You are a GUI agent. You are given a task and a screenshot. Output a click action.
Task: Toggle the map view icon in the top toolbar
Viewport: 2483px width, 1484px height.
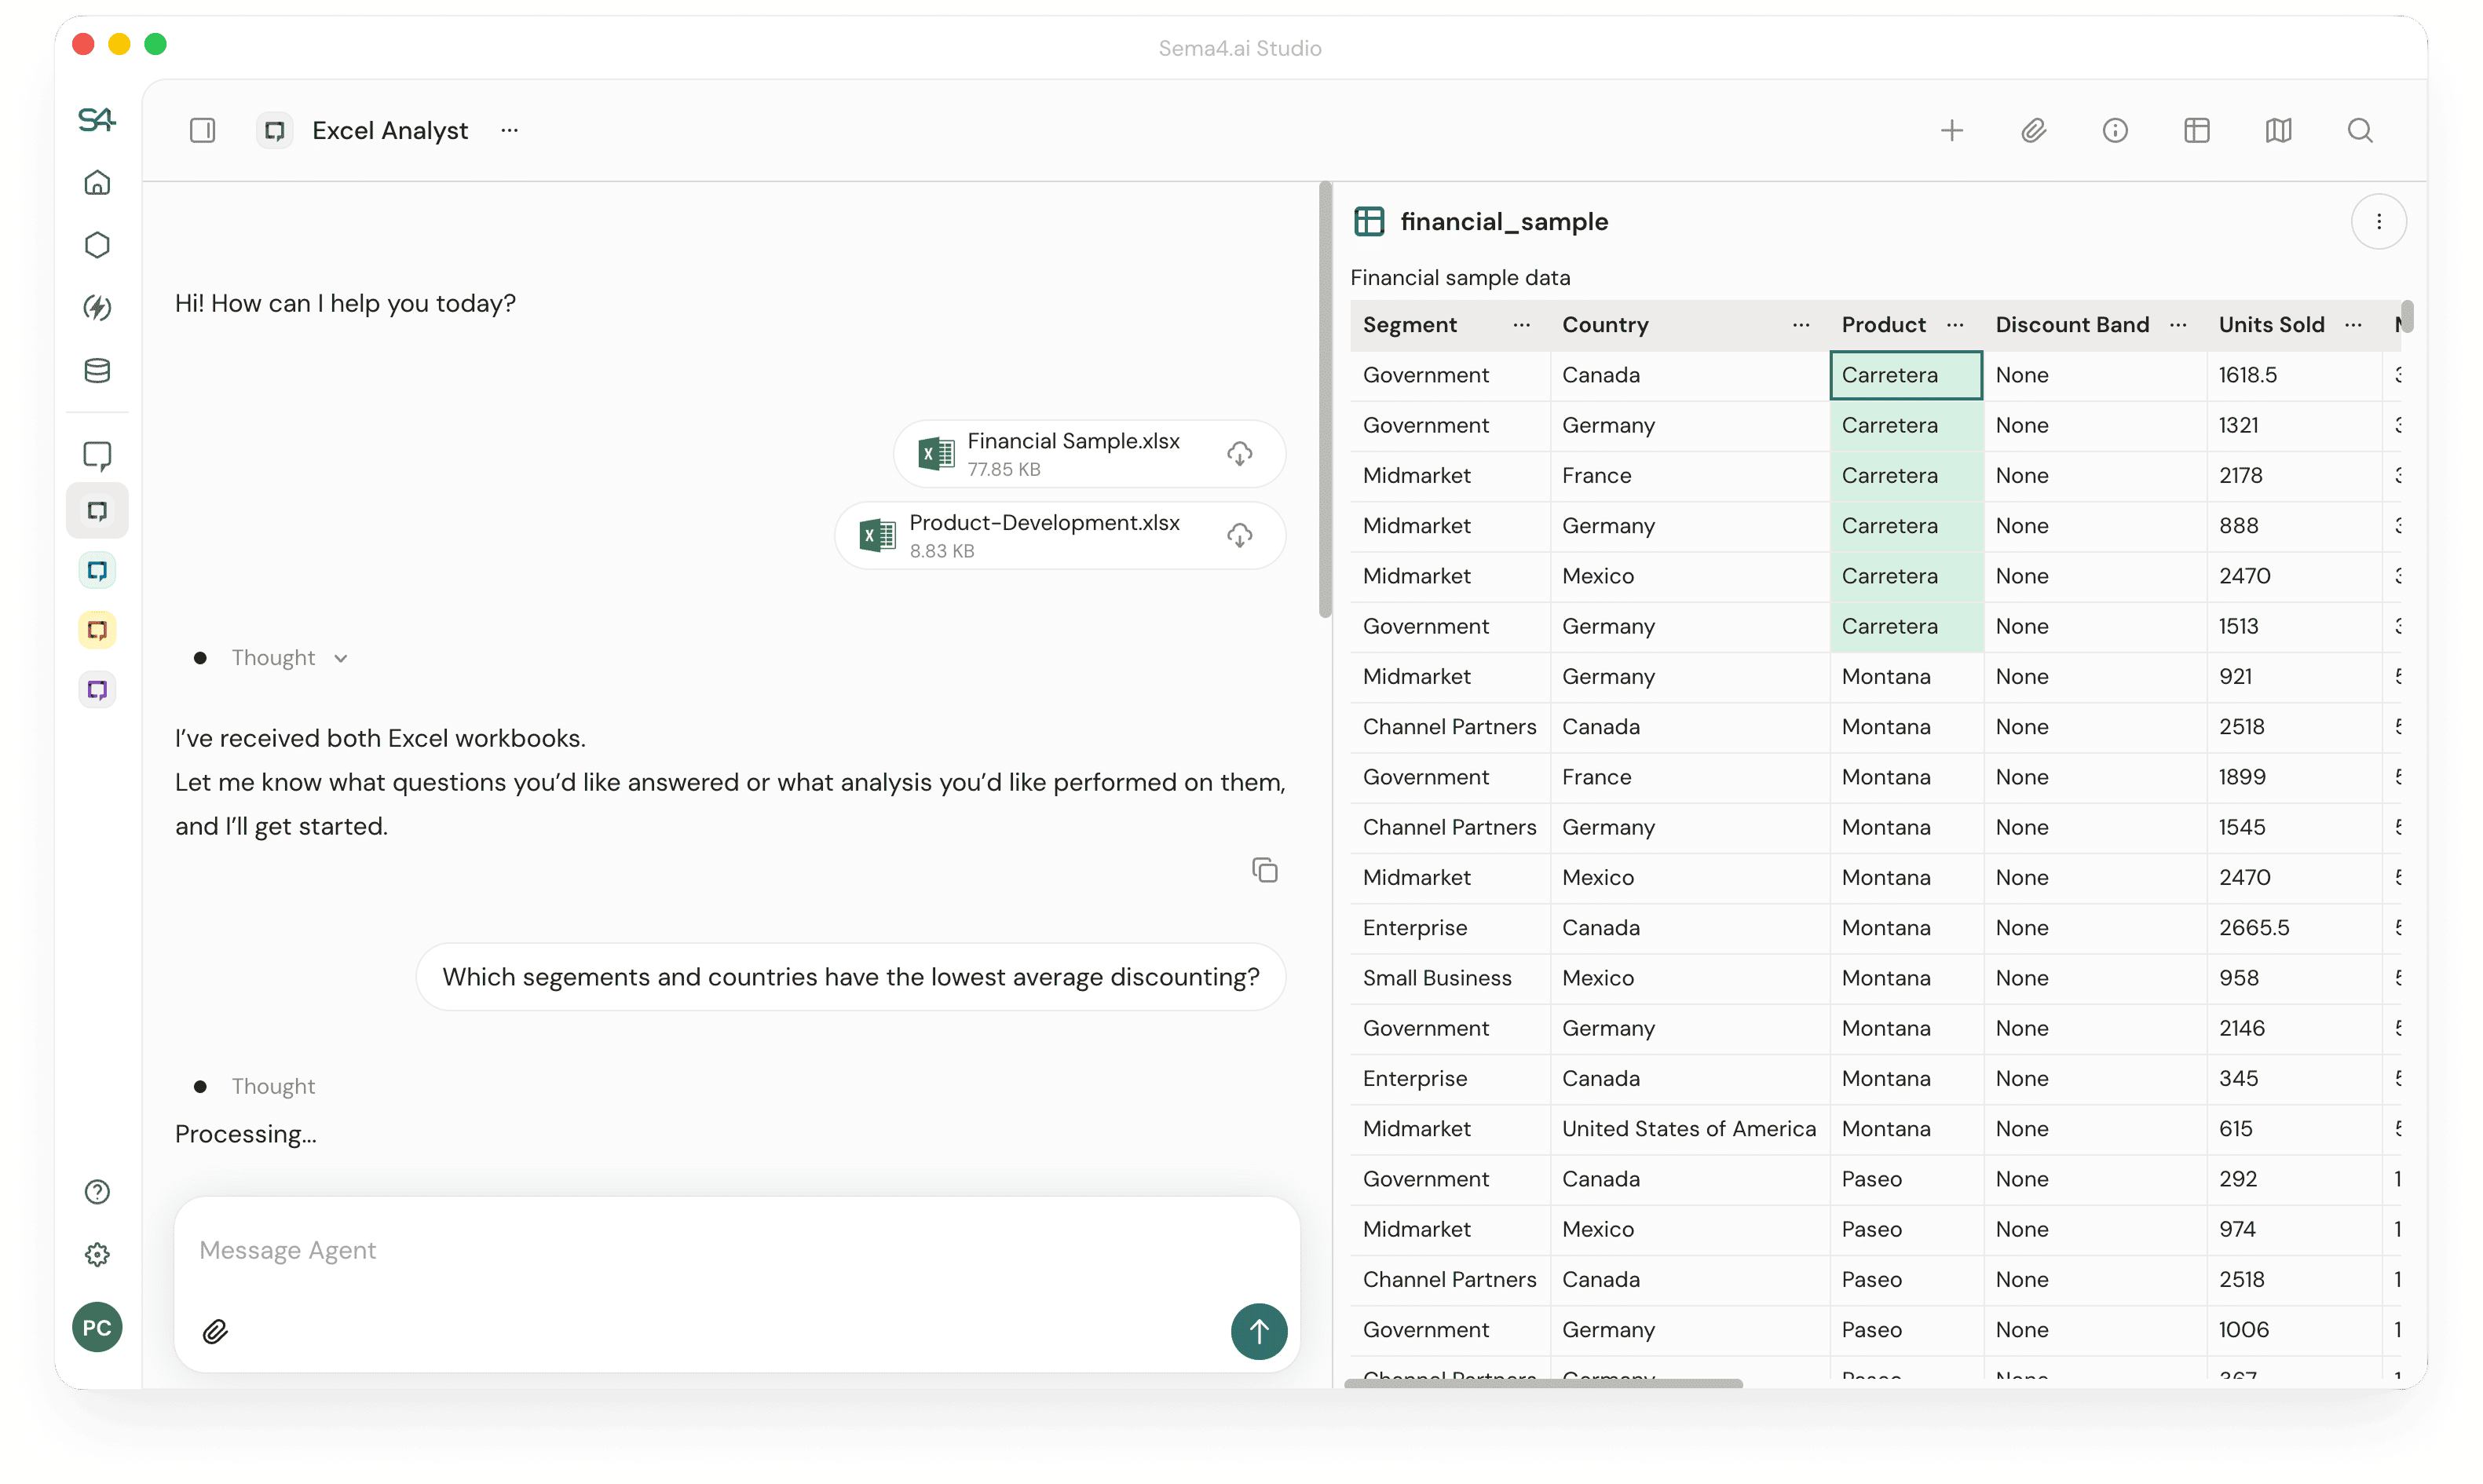click(x=2278, y=131)
